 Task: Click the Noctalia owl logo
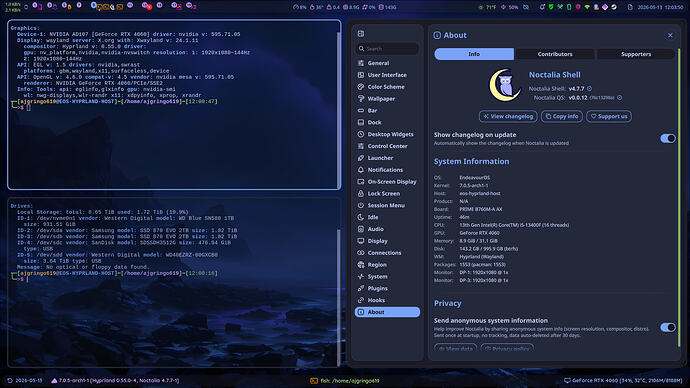505,85
